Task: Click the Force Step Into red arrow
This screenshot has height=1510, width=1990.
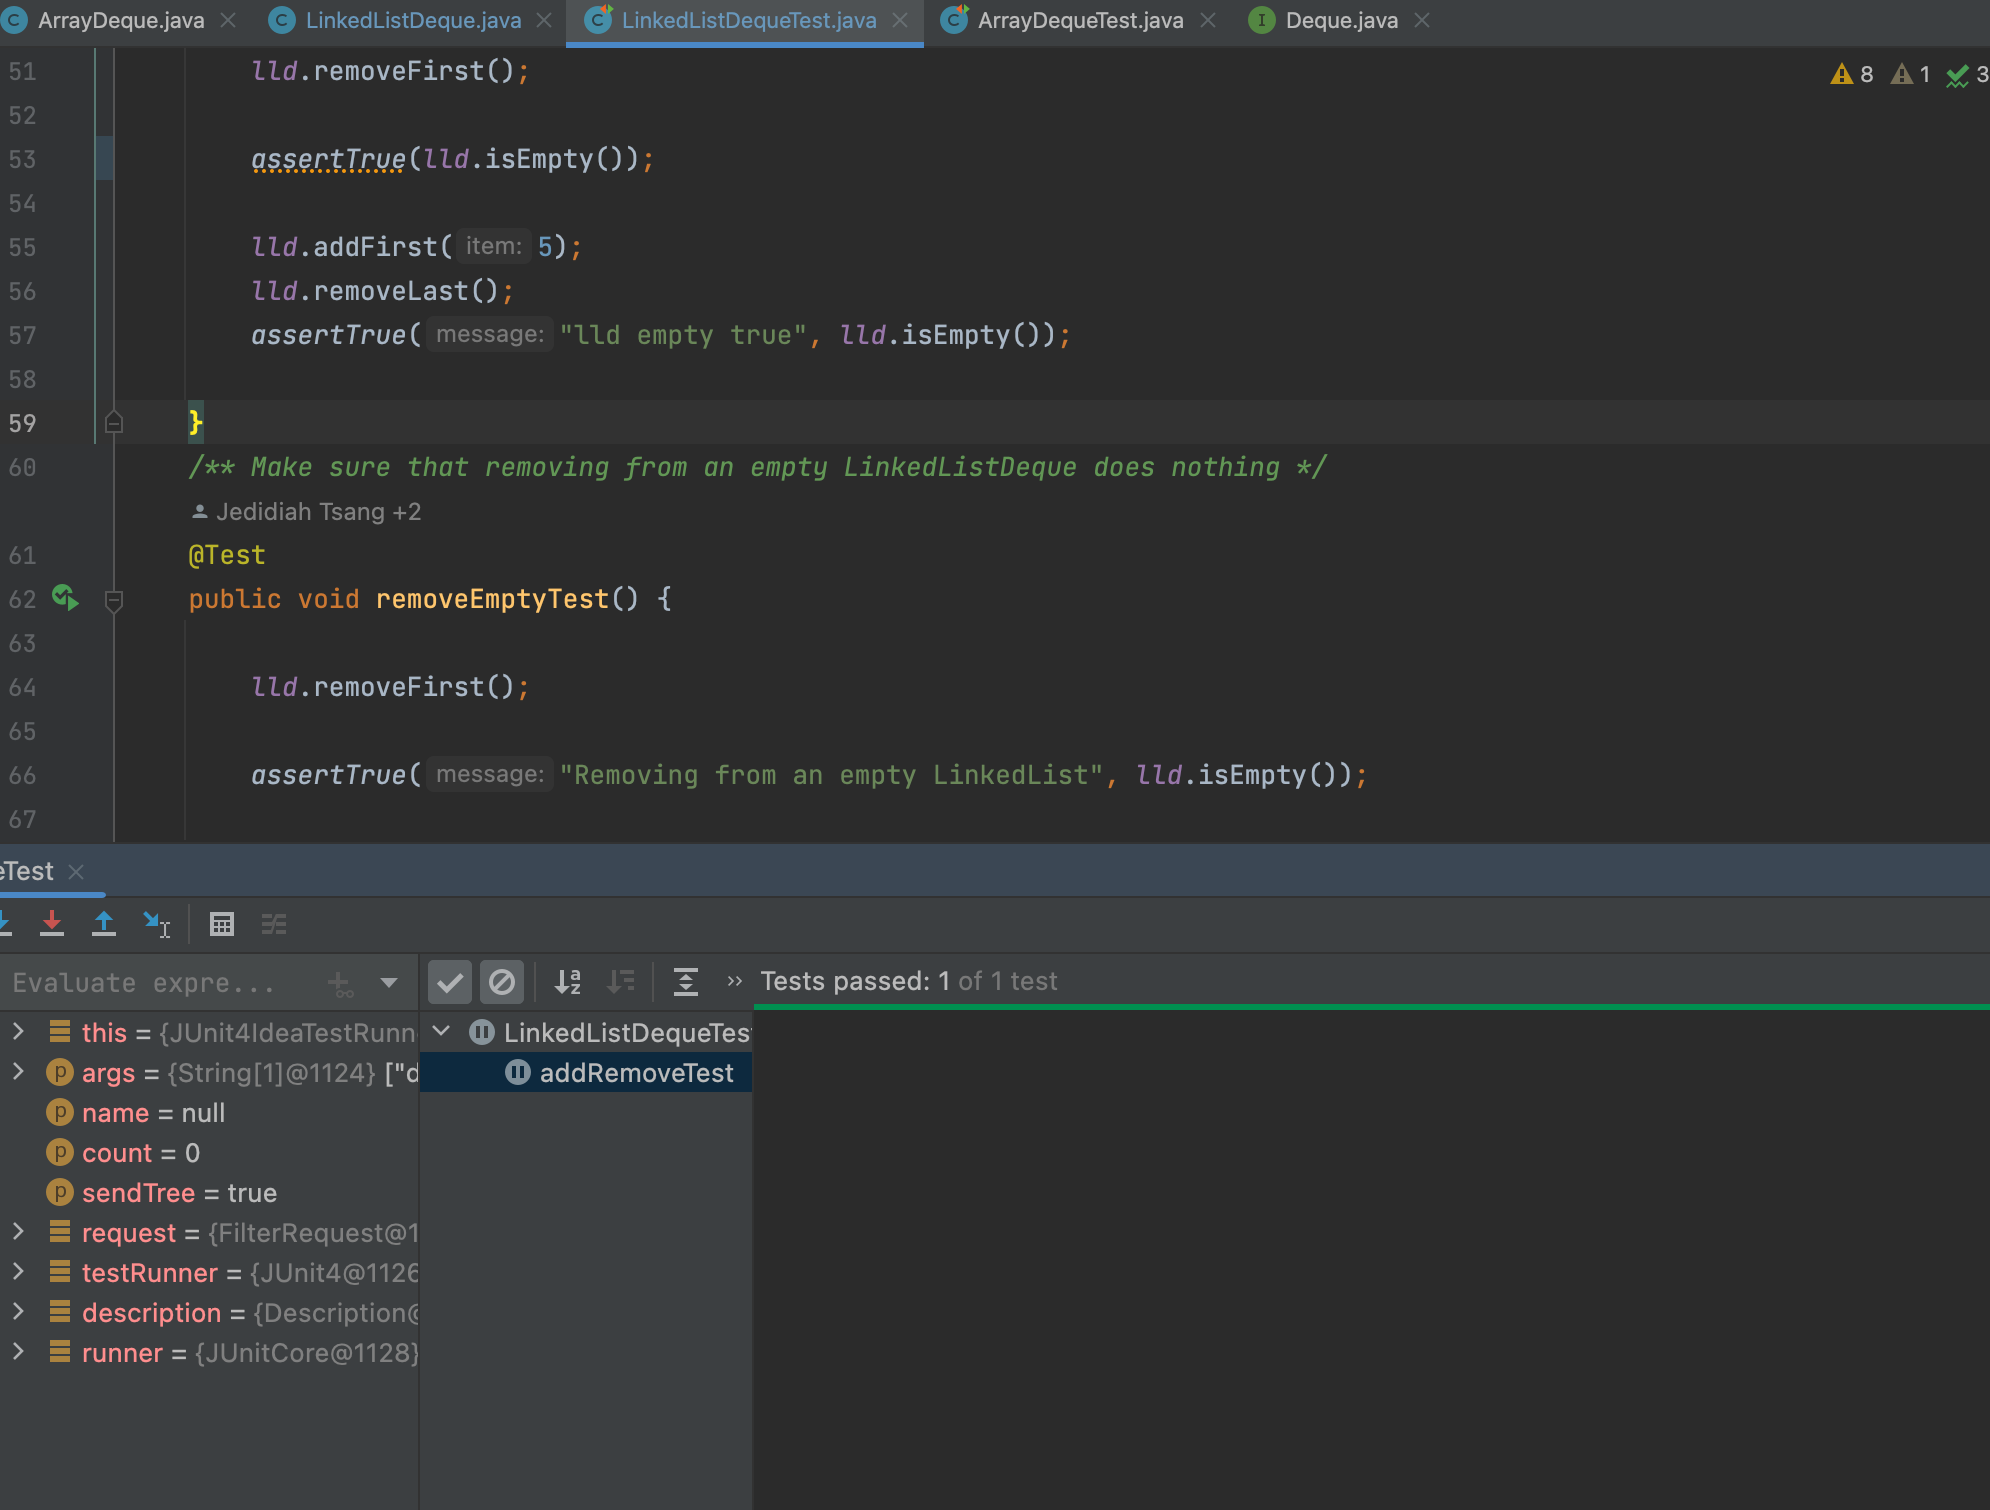Action: [x=52, y=923]
